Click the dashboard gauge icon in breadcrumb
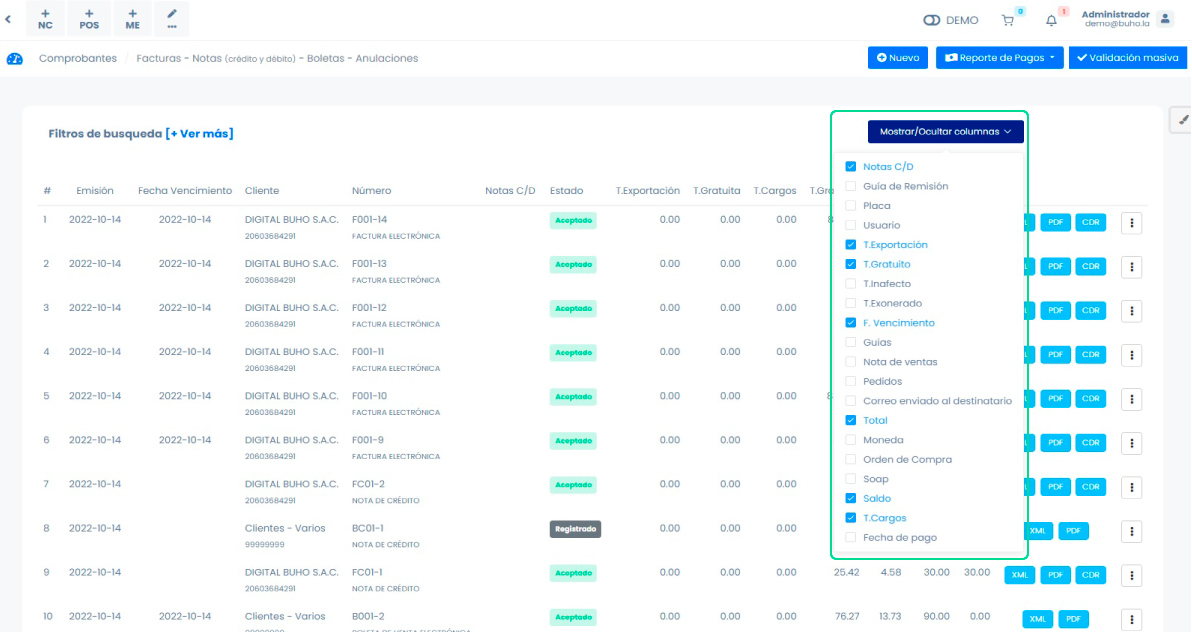The image size is (1192, 632). click(x=14, y=59)
